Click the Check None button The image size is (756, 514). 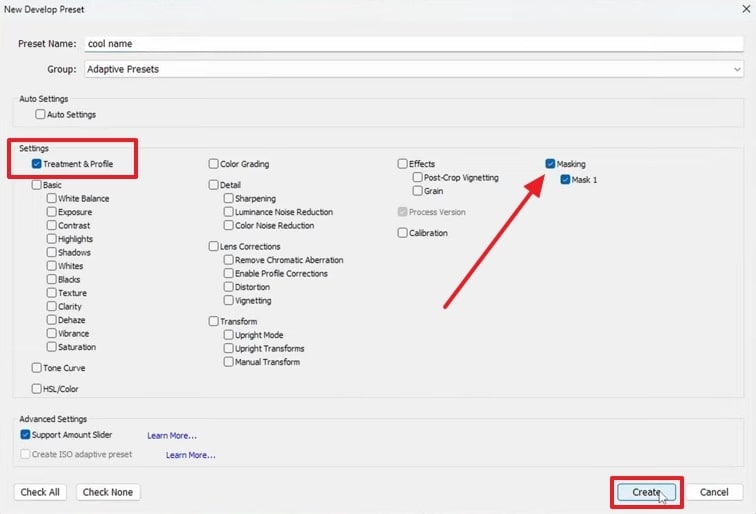(x=108, y=492)
